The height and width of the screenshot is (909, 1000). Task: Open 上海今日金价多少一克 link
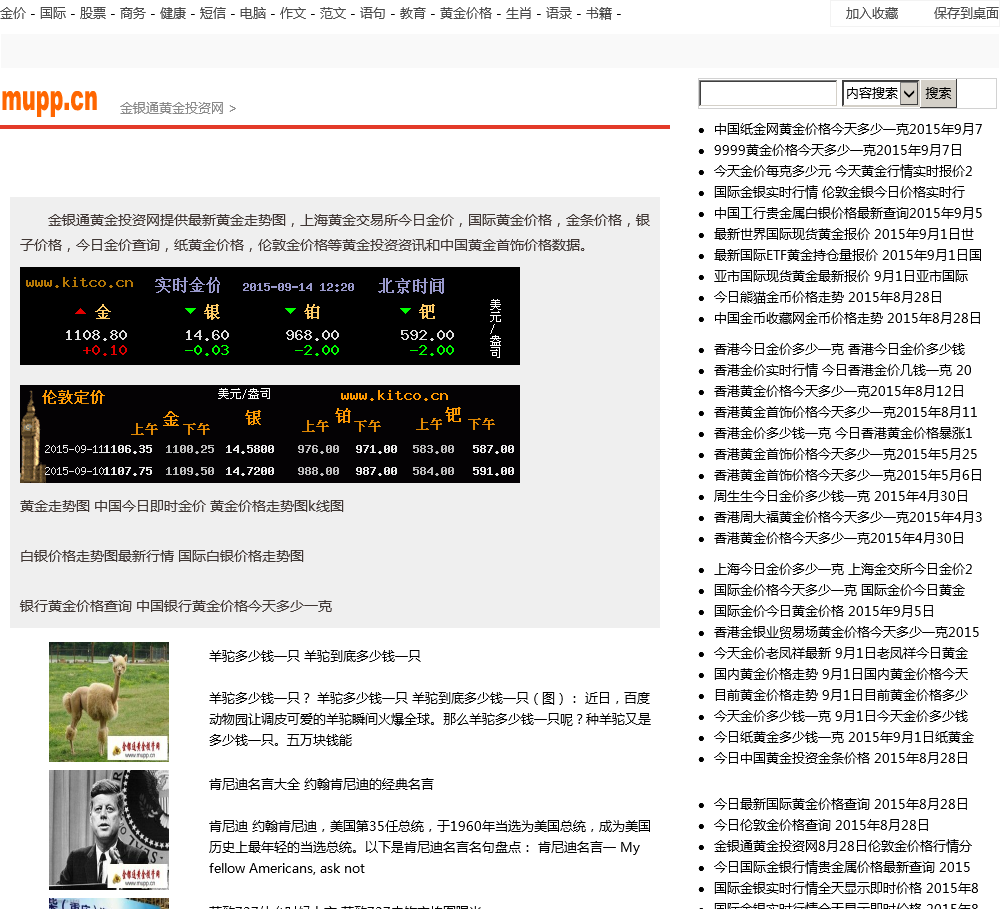(x=843, y=570)
